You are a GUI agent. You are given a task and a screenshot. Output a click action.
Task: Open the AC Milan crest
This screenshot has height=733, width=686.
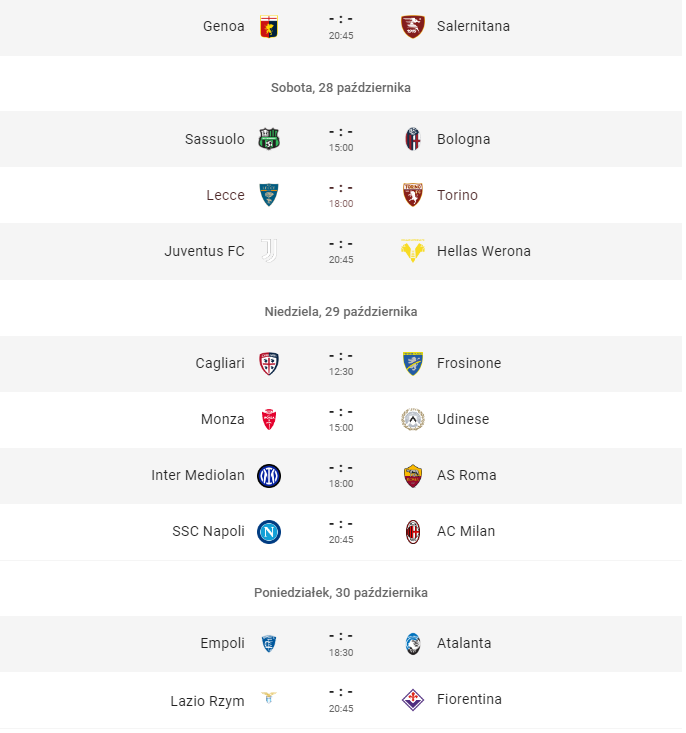click(x=415, y=533)
